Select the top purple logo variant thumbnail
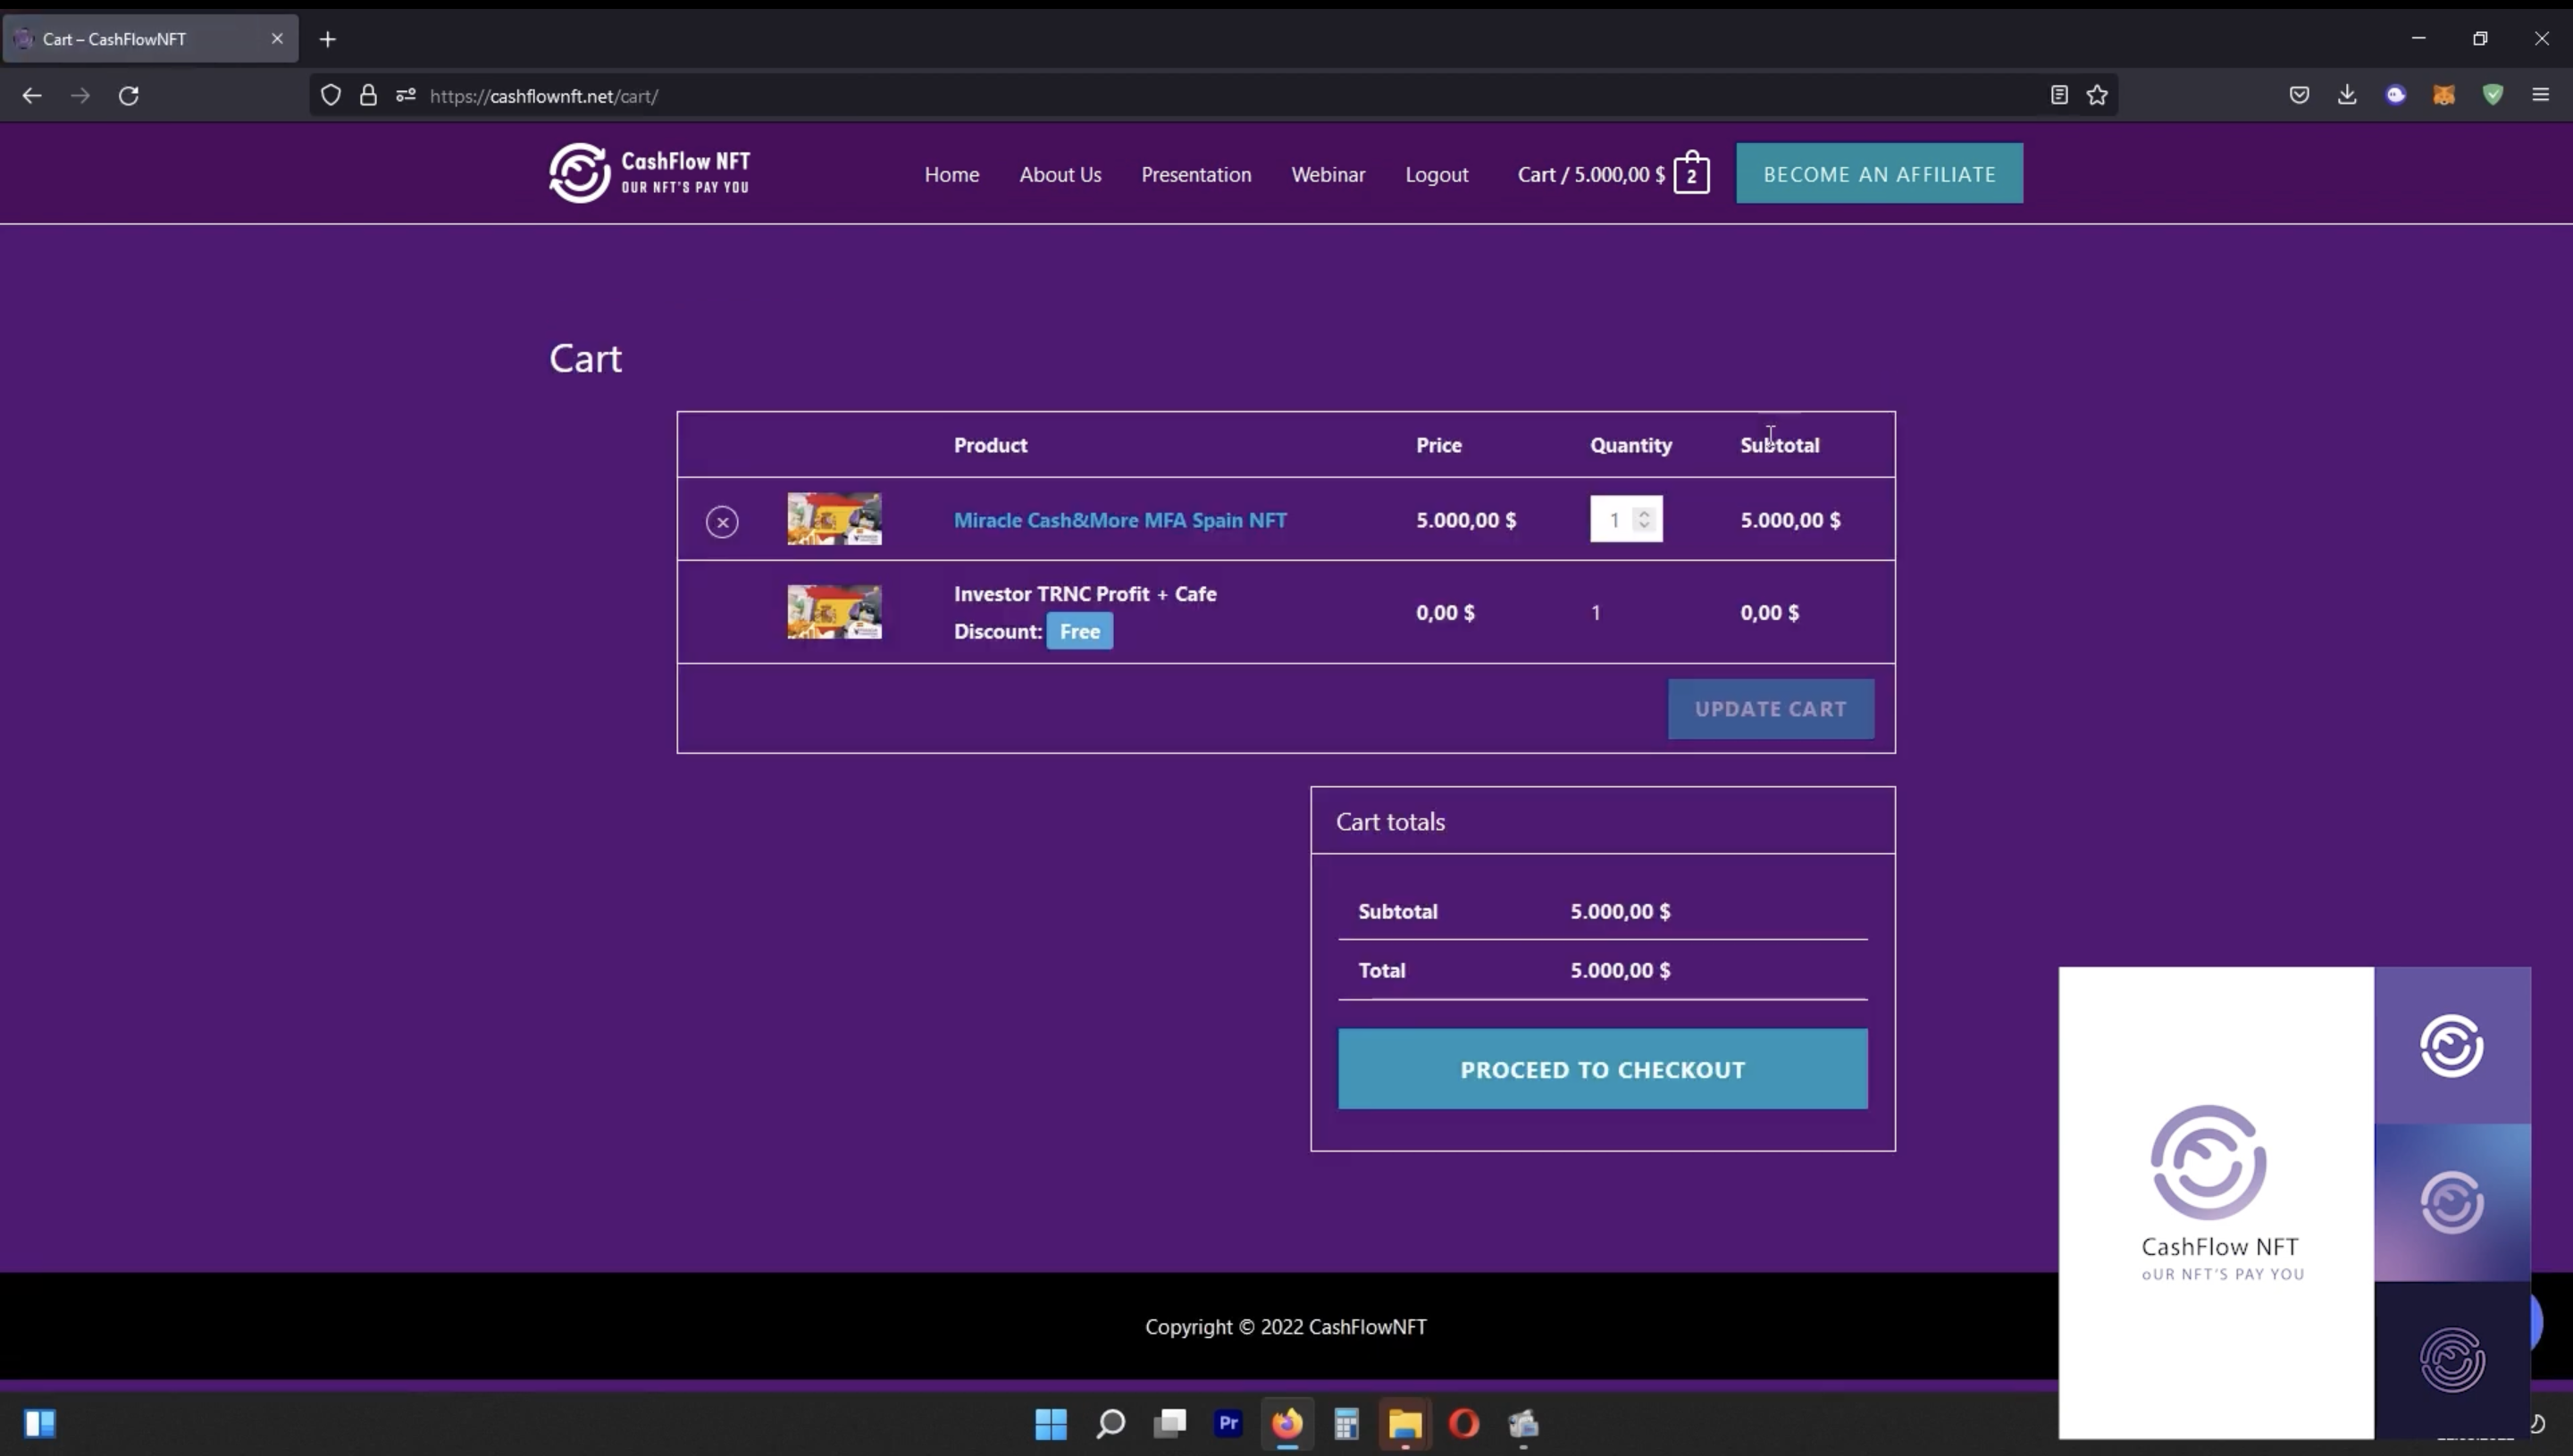2573x1456 pixels. pyautogui.click(x=2452, y=1045)
